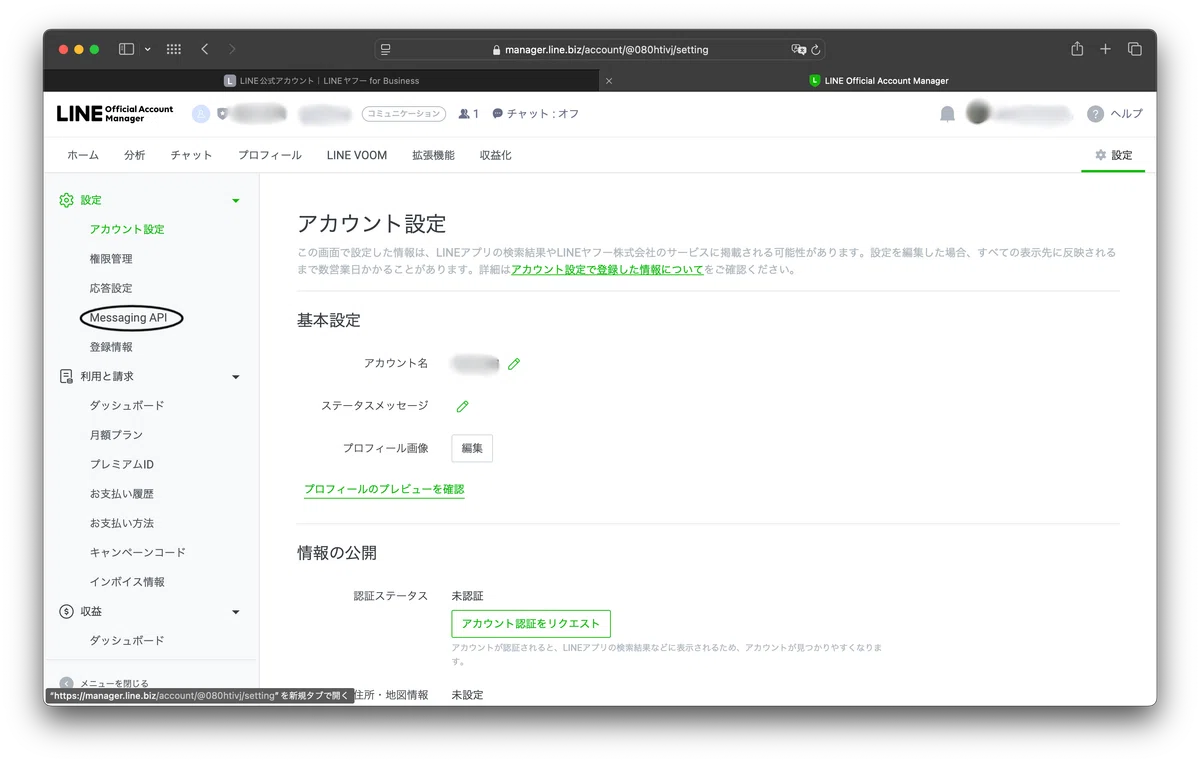Select アカウント設定 in the sidebar
Screen dimensions: 1200x763
point(127,229)
